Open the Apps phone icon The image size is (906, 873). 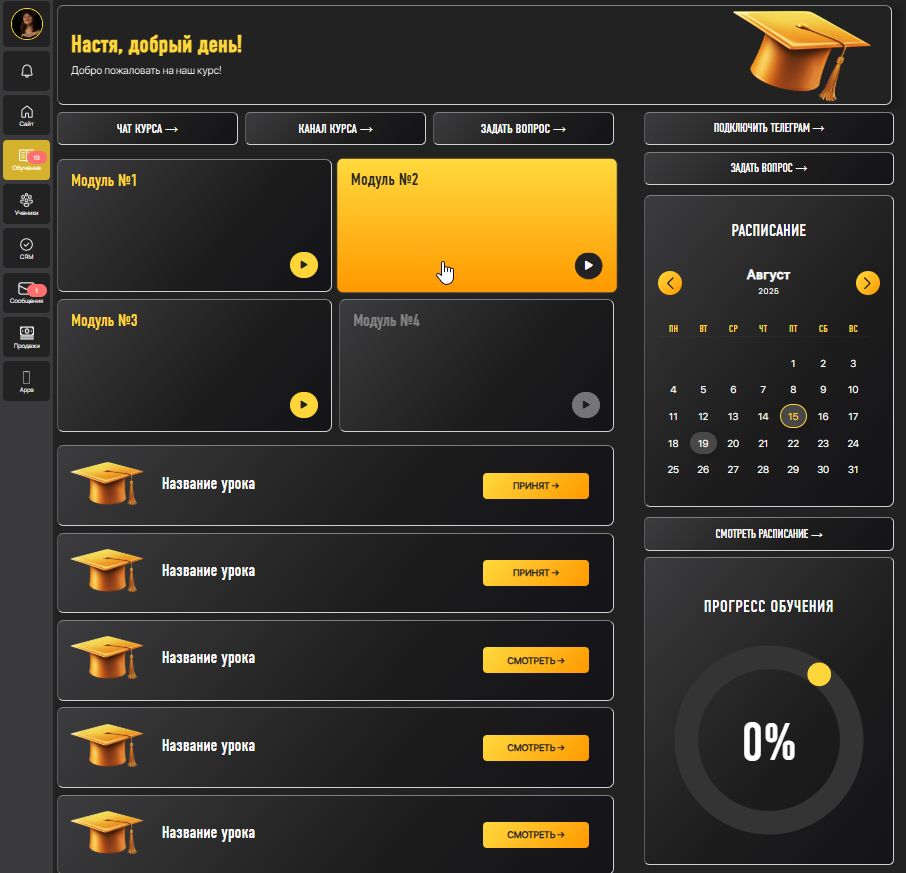(27, 380)
